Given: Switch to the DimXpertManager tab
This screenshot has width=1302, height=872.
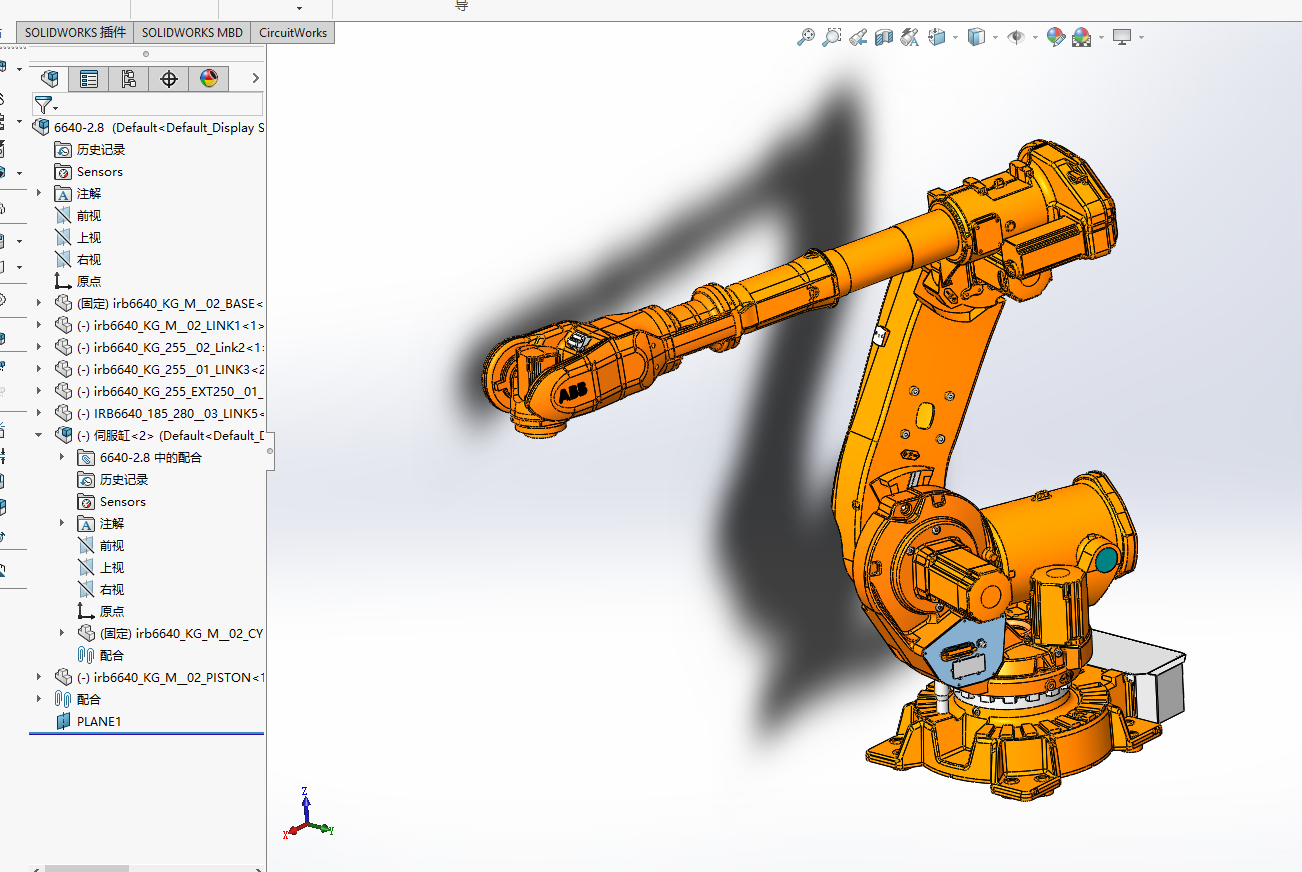Looking at the screenshot, I should pos(169,79).
